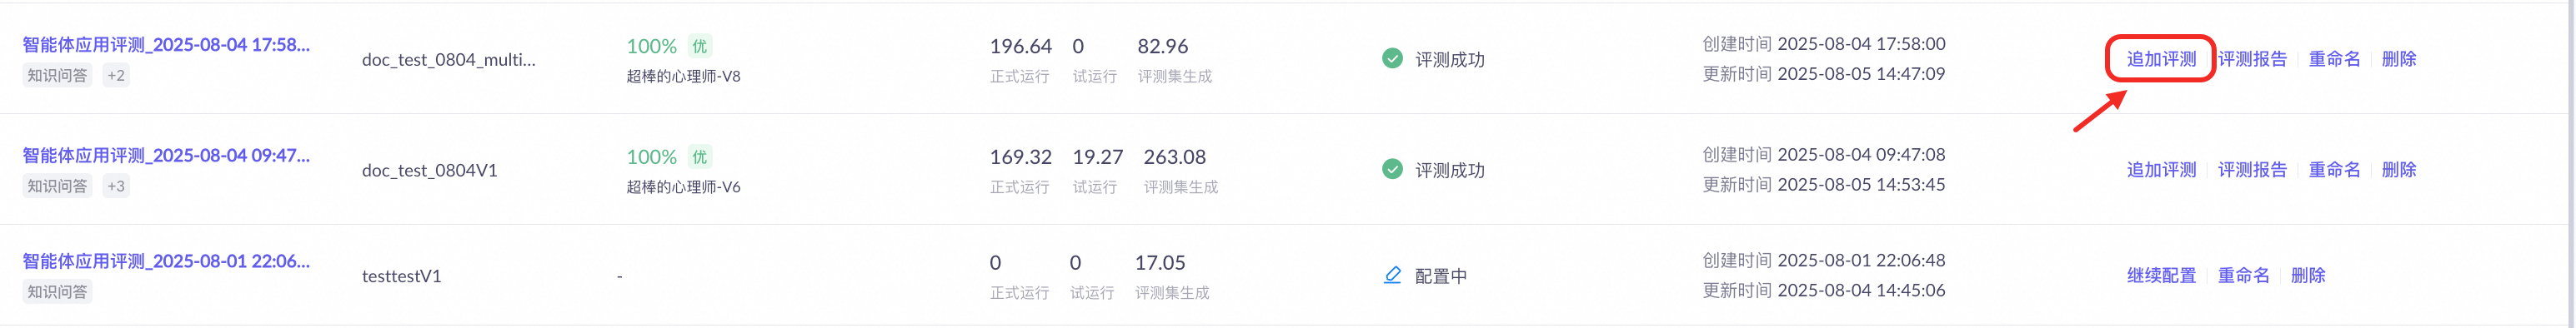The image size is (2576, 328).
Task: Open 评测报告 for doc_test_0804V1 row
Action: [2252, 170]
